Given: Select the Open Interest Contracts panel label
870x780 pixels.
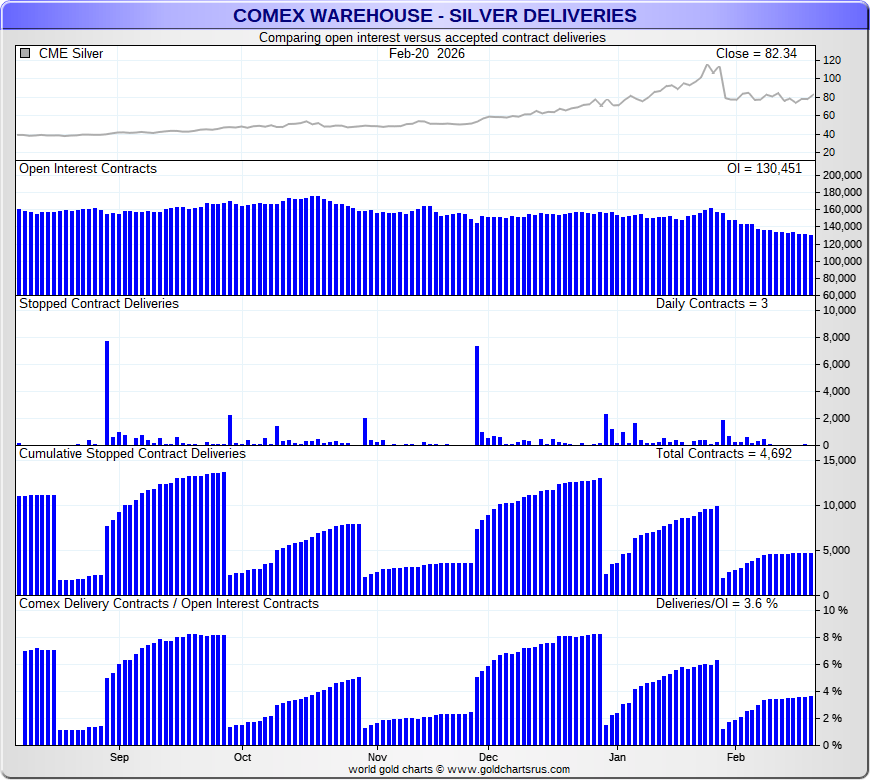Looking at the screenshot, I should 88,169.
